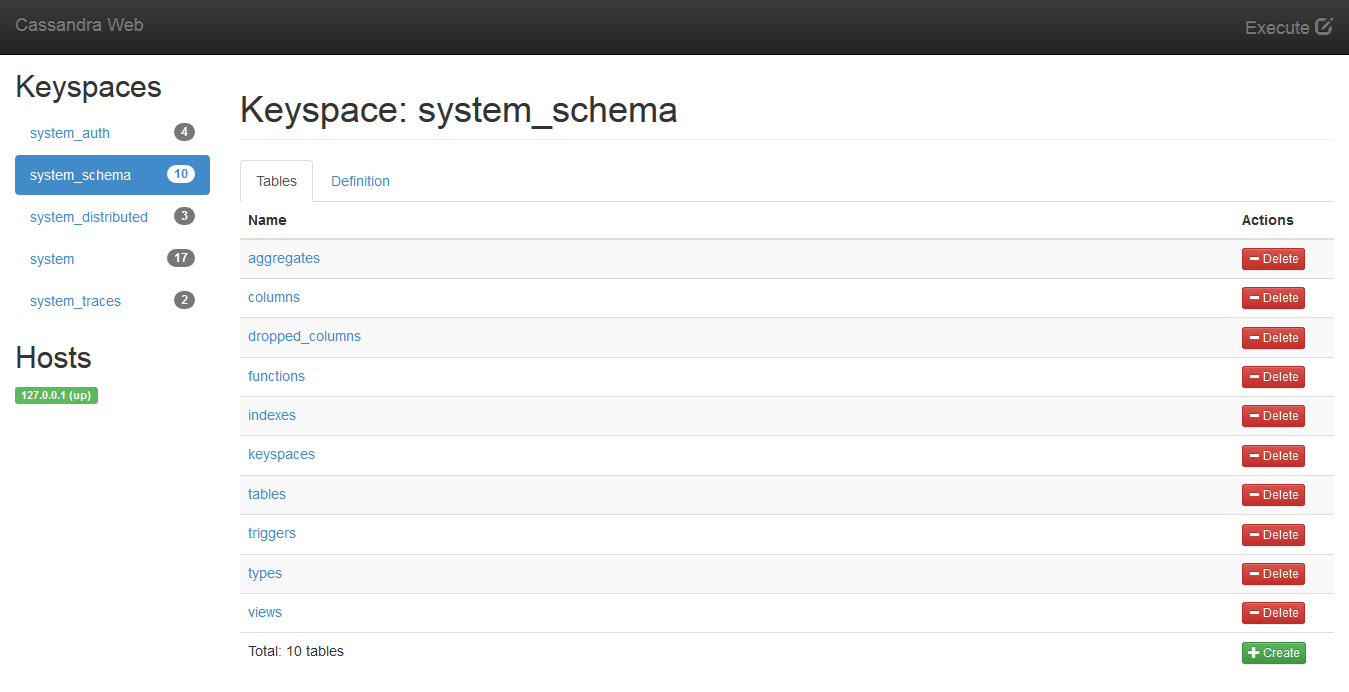Screen dimensions: 1349x692
Task: Open the triggers table
Action: 272,533
